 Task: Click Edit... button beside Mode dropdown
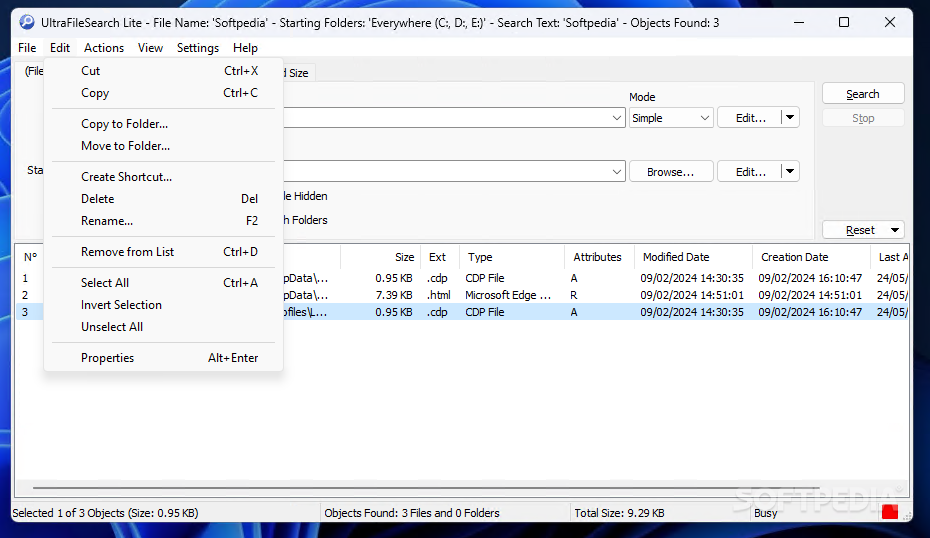click(x=750, y=117)
